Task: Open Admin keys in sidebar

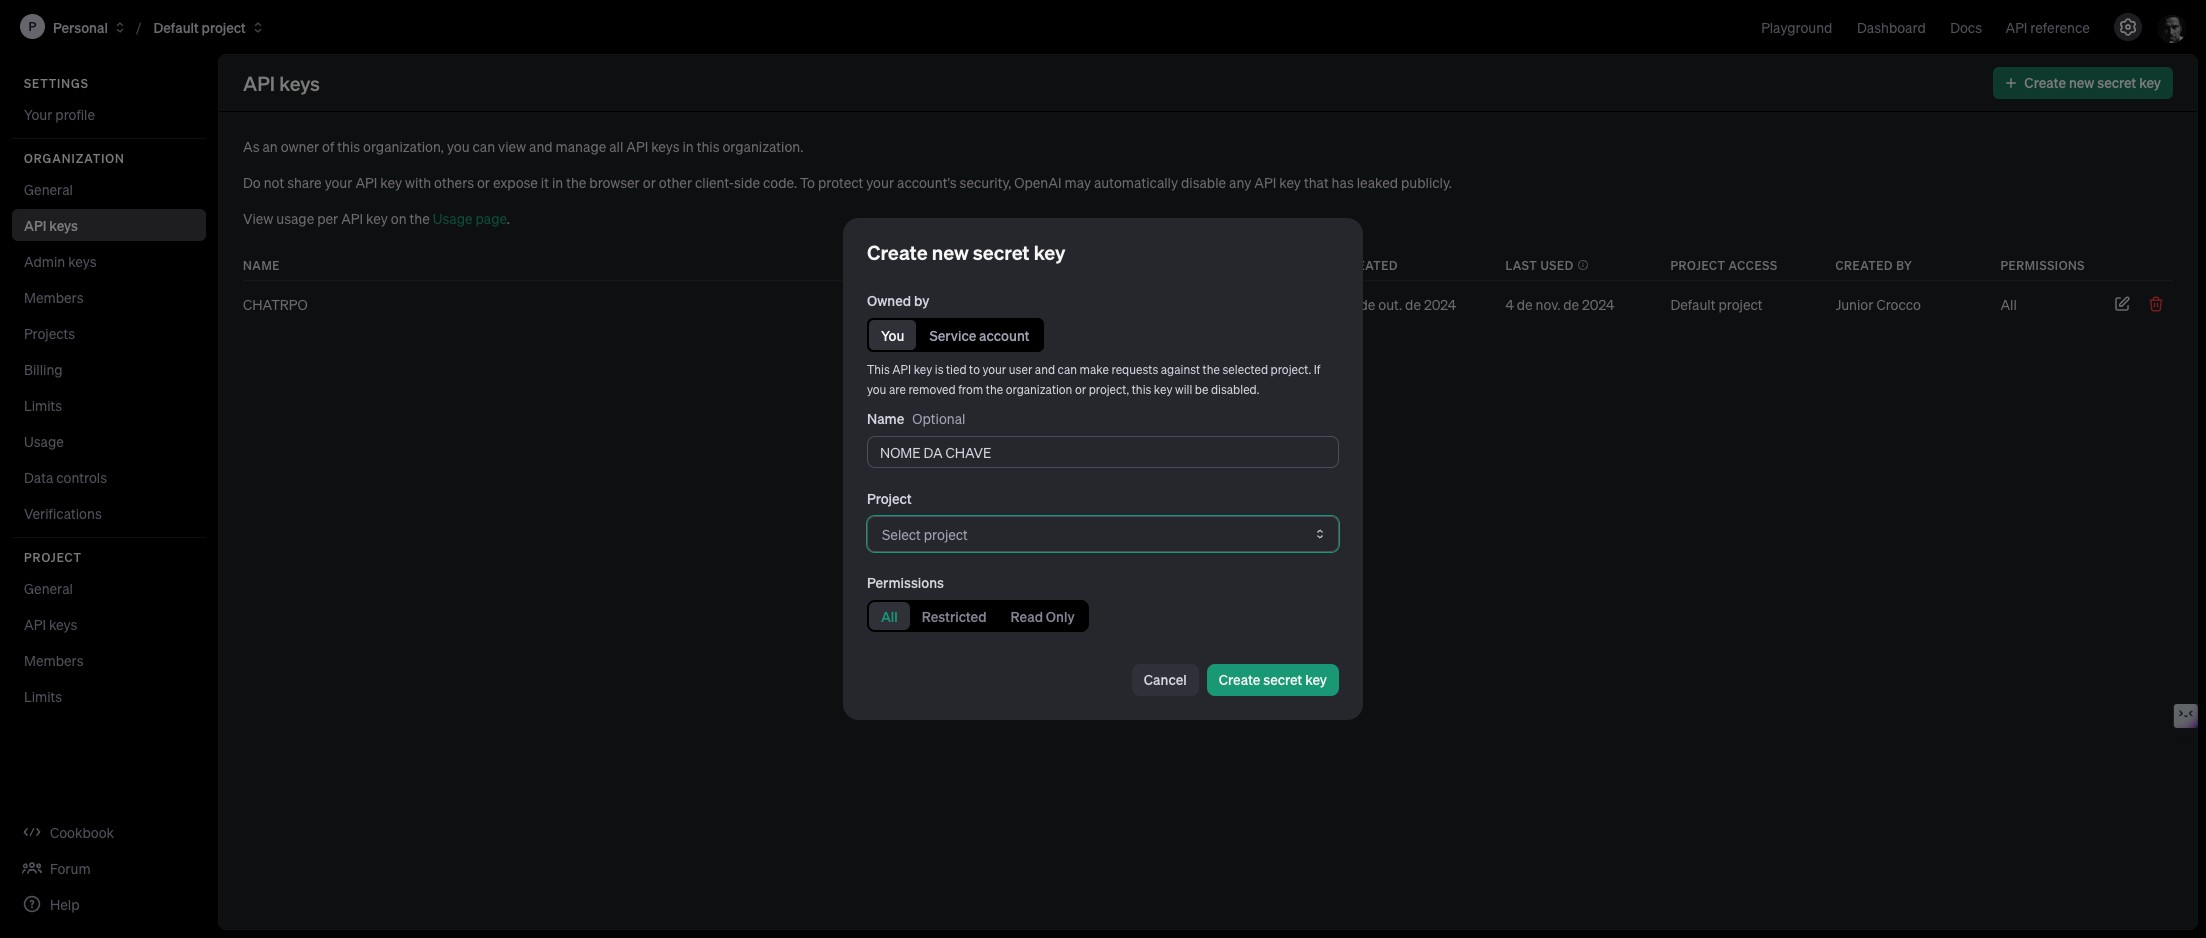Action: [109, 262]
